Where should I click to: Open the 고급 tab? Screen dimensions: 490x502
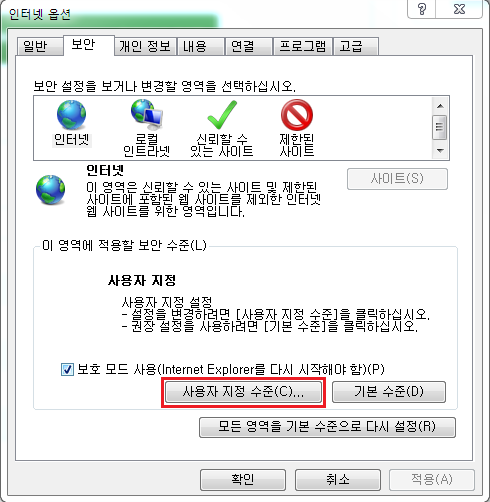click(x=356, y=46)
